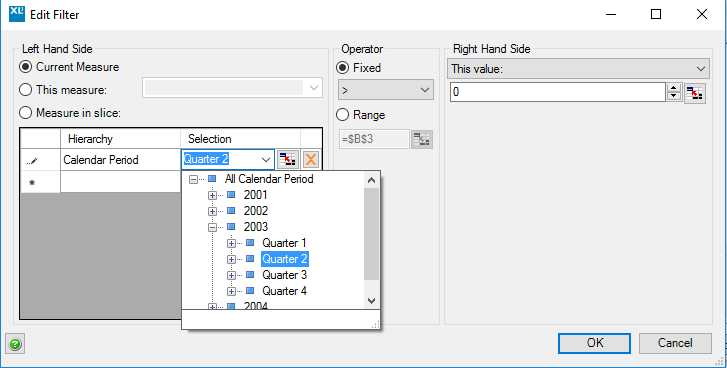Click the green help icon
The image size is (727, 368).
tap(15, 344)
